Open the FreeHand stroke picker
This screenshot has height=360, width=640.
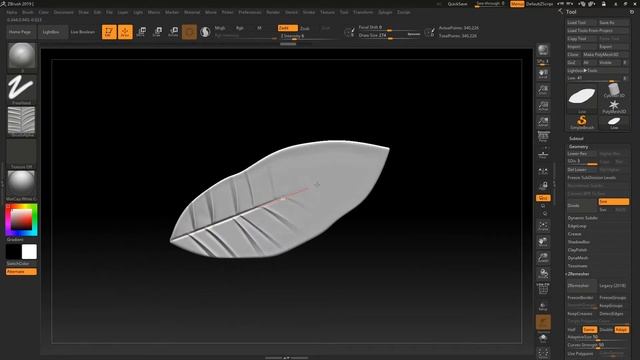[x=22, y=89]
